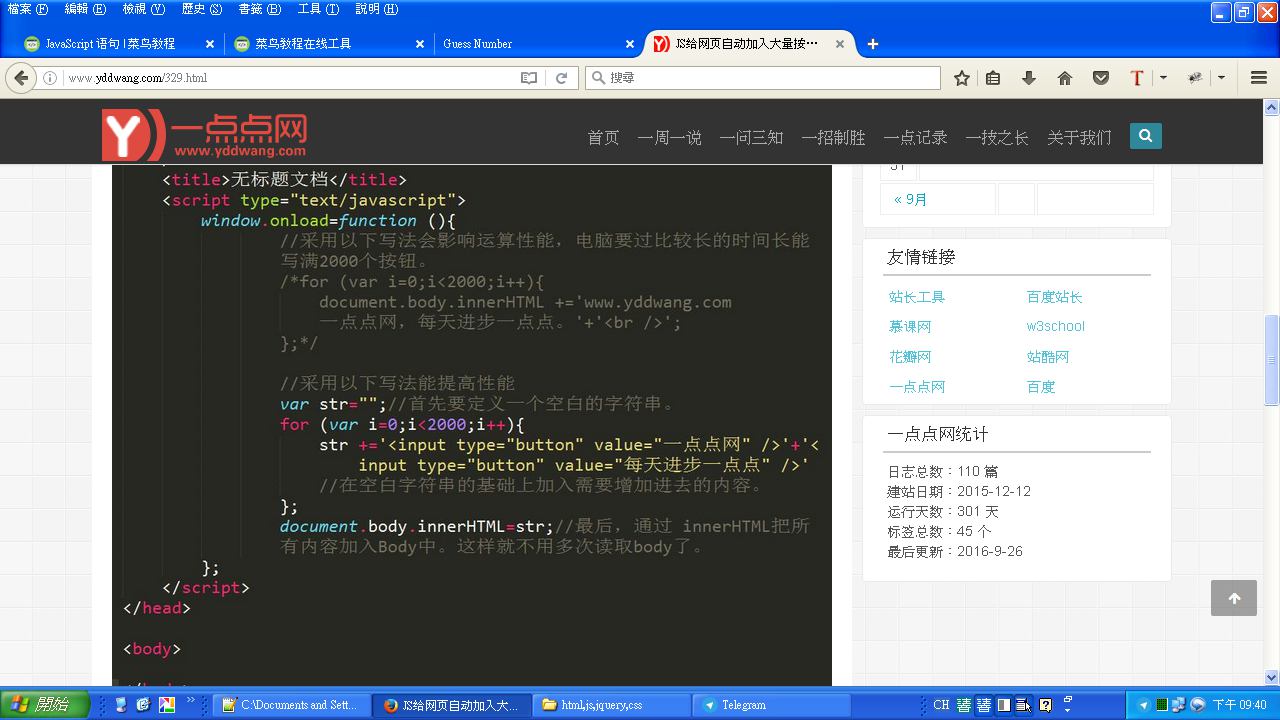Show bookmarks list icon in toolbar
The height and width of the screenshot is (720, 1280).
(x=993, y=78)
